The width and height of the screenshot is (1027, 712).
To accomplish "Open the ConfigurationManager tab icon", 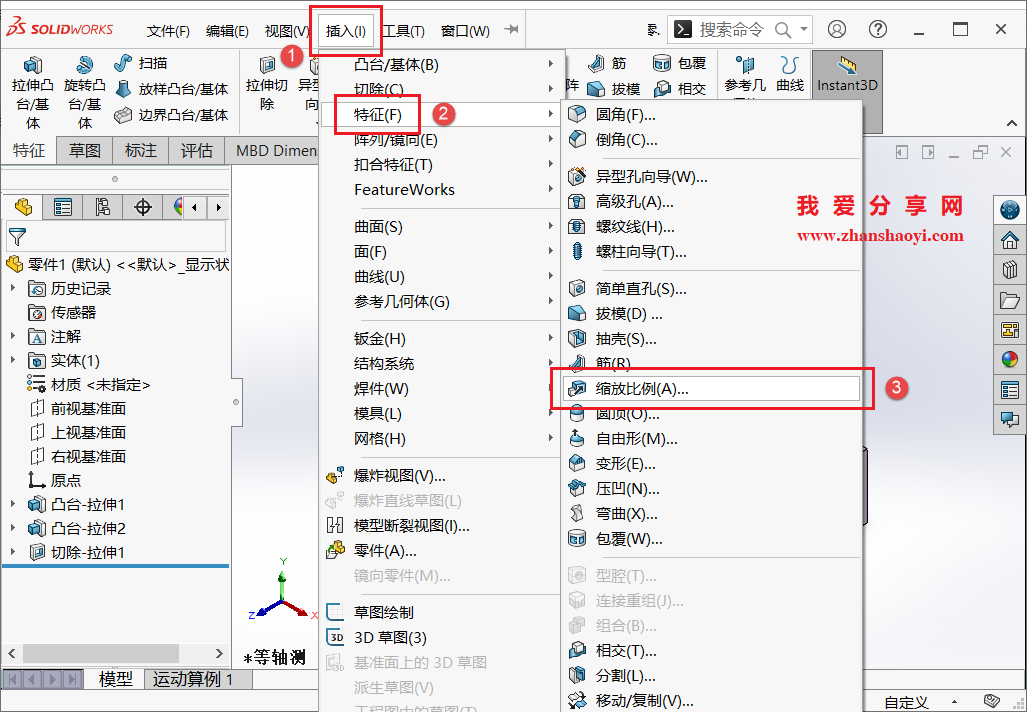I will coord(102,208).
